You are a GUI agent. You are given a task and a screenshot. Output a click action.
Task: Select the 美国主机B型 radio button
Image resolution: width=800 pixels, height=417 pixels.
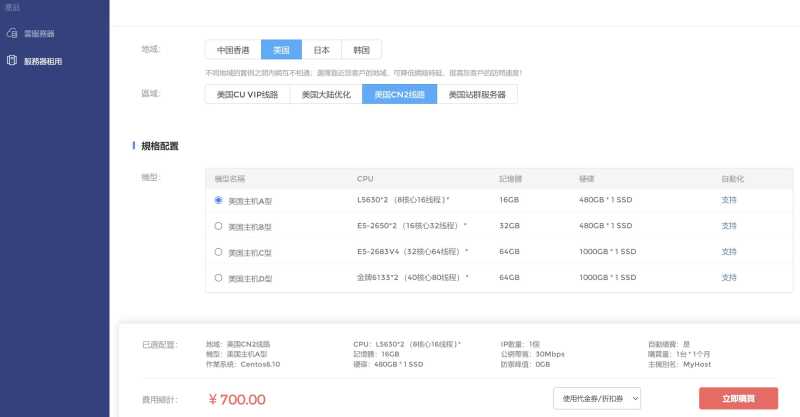tap(219, 226)
